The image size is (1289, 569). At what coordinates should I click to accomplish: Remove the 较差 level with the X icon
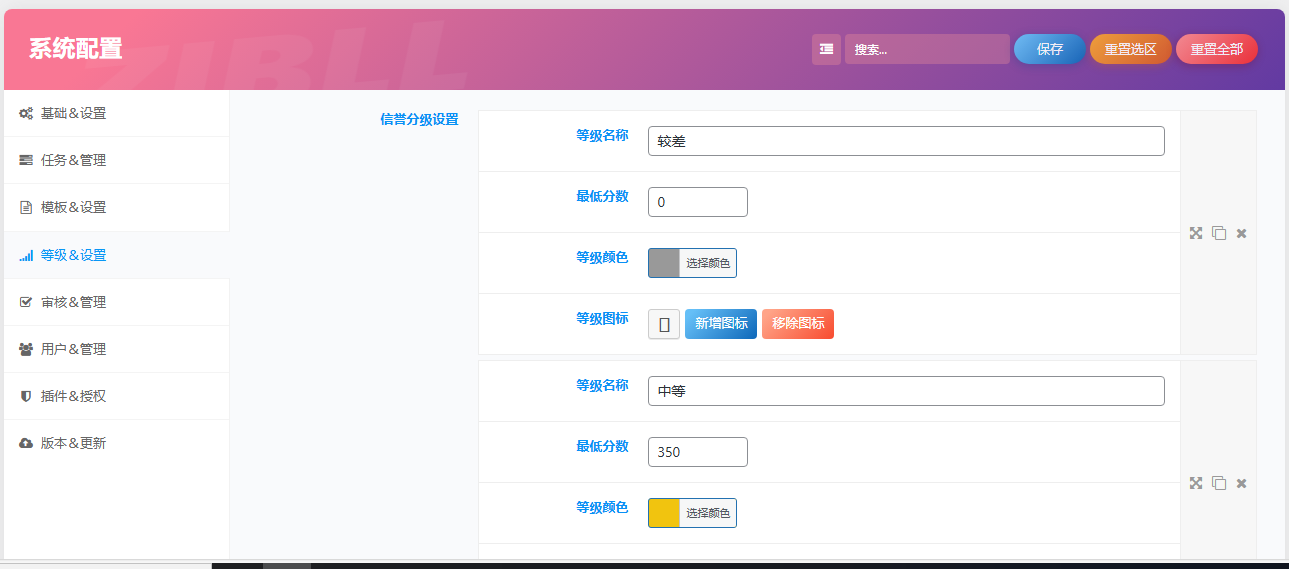pos(1241,233)
